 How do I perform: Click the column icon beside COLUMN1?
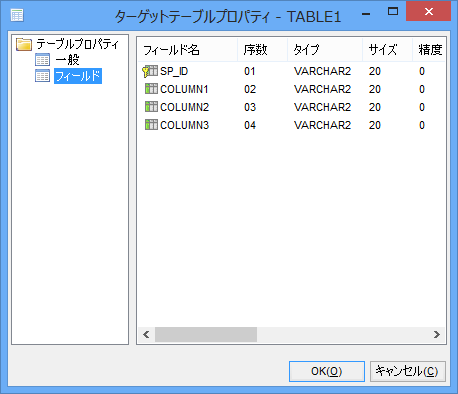151,89
